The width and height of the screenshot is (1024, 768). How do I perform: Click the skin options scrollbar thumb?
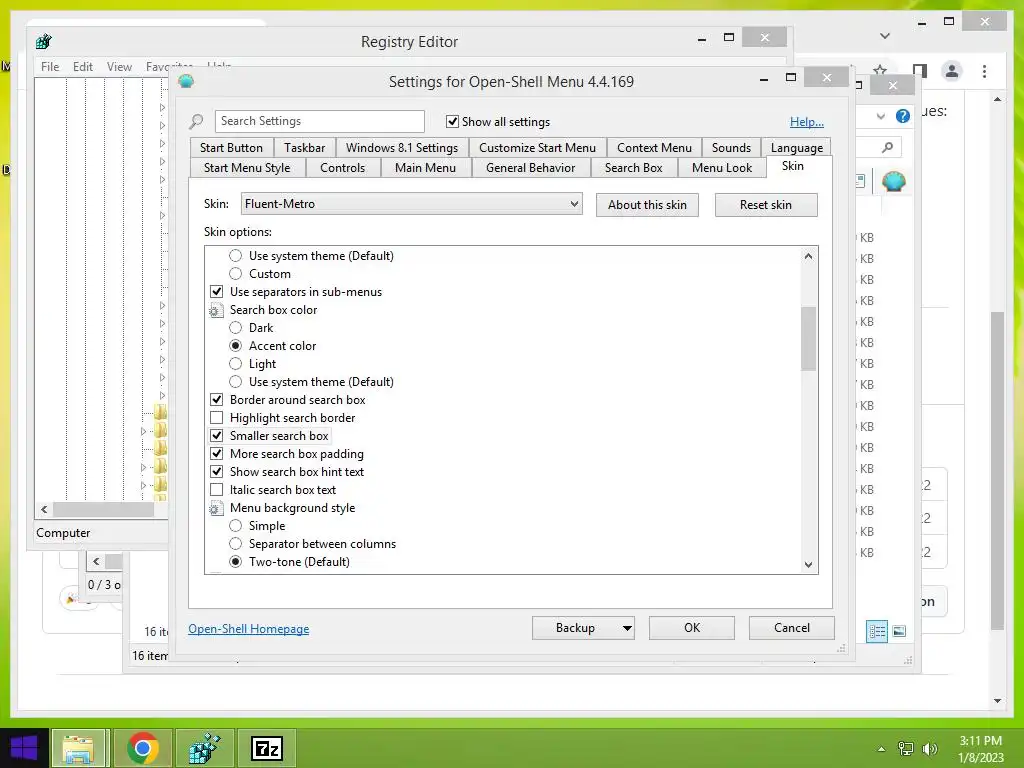pos(808,338)
